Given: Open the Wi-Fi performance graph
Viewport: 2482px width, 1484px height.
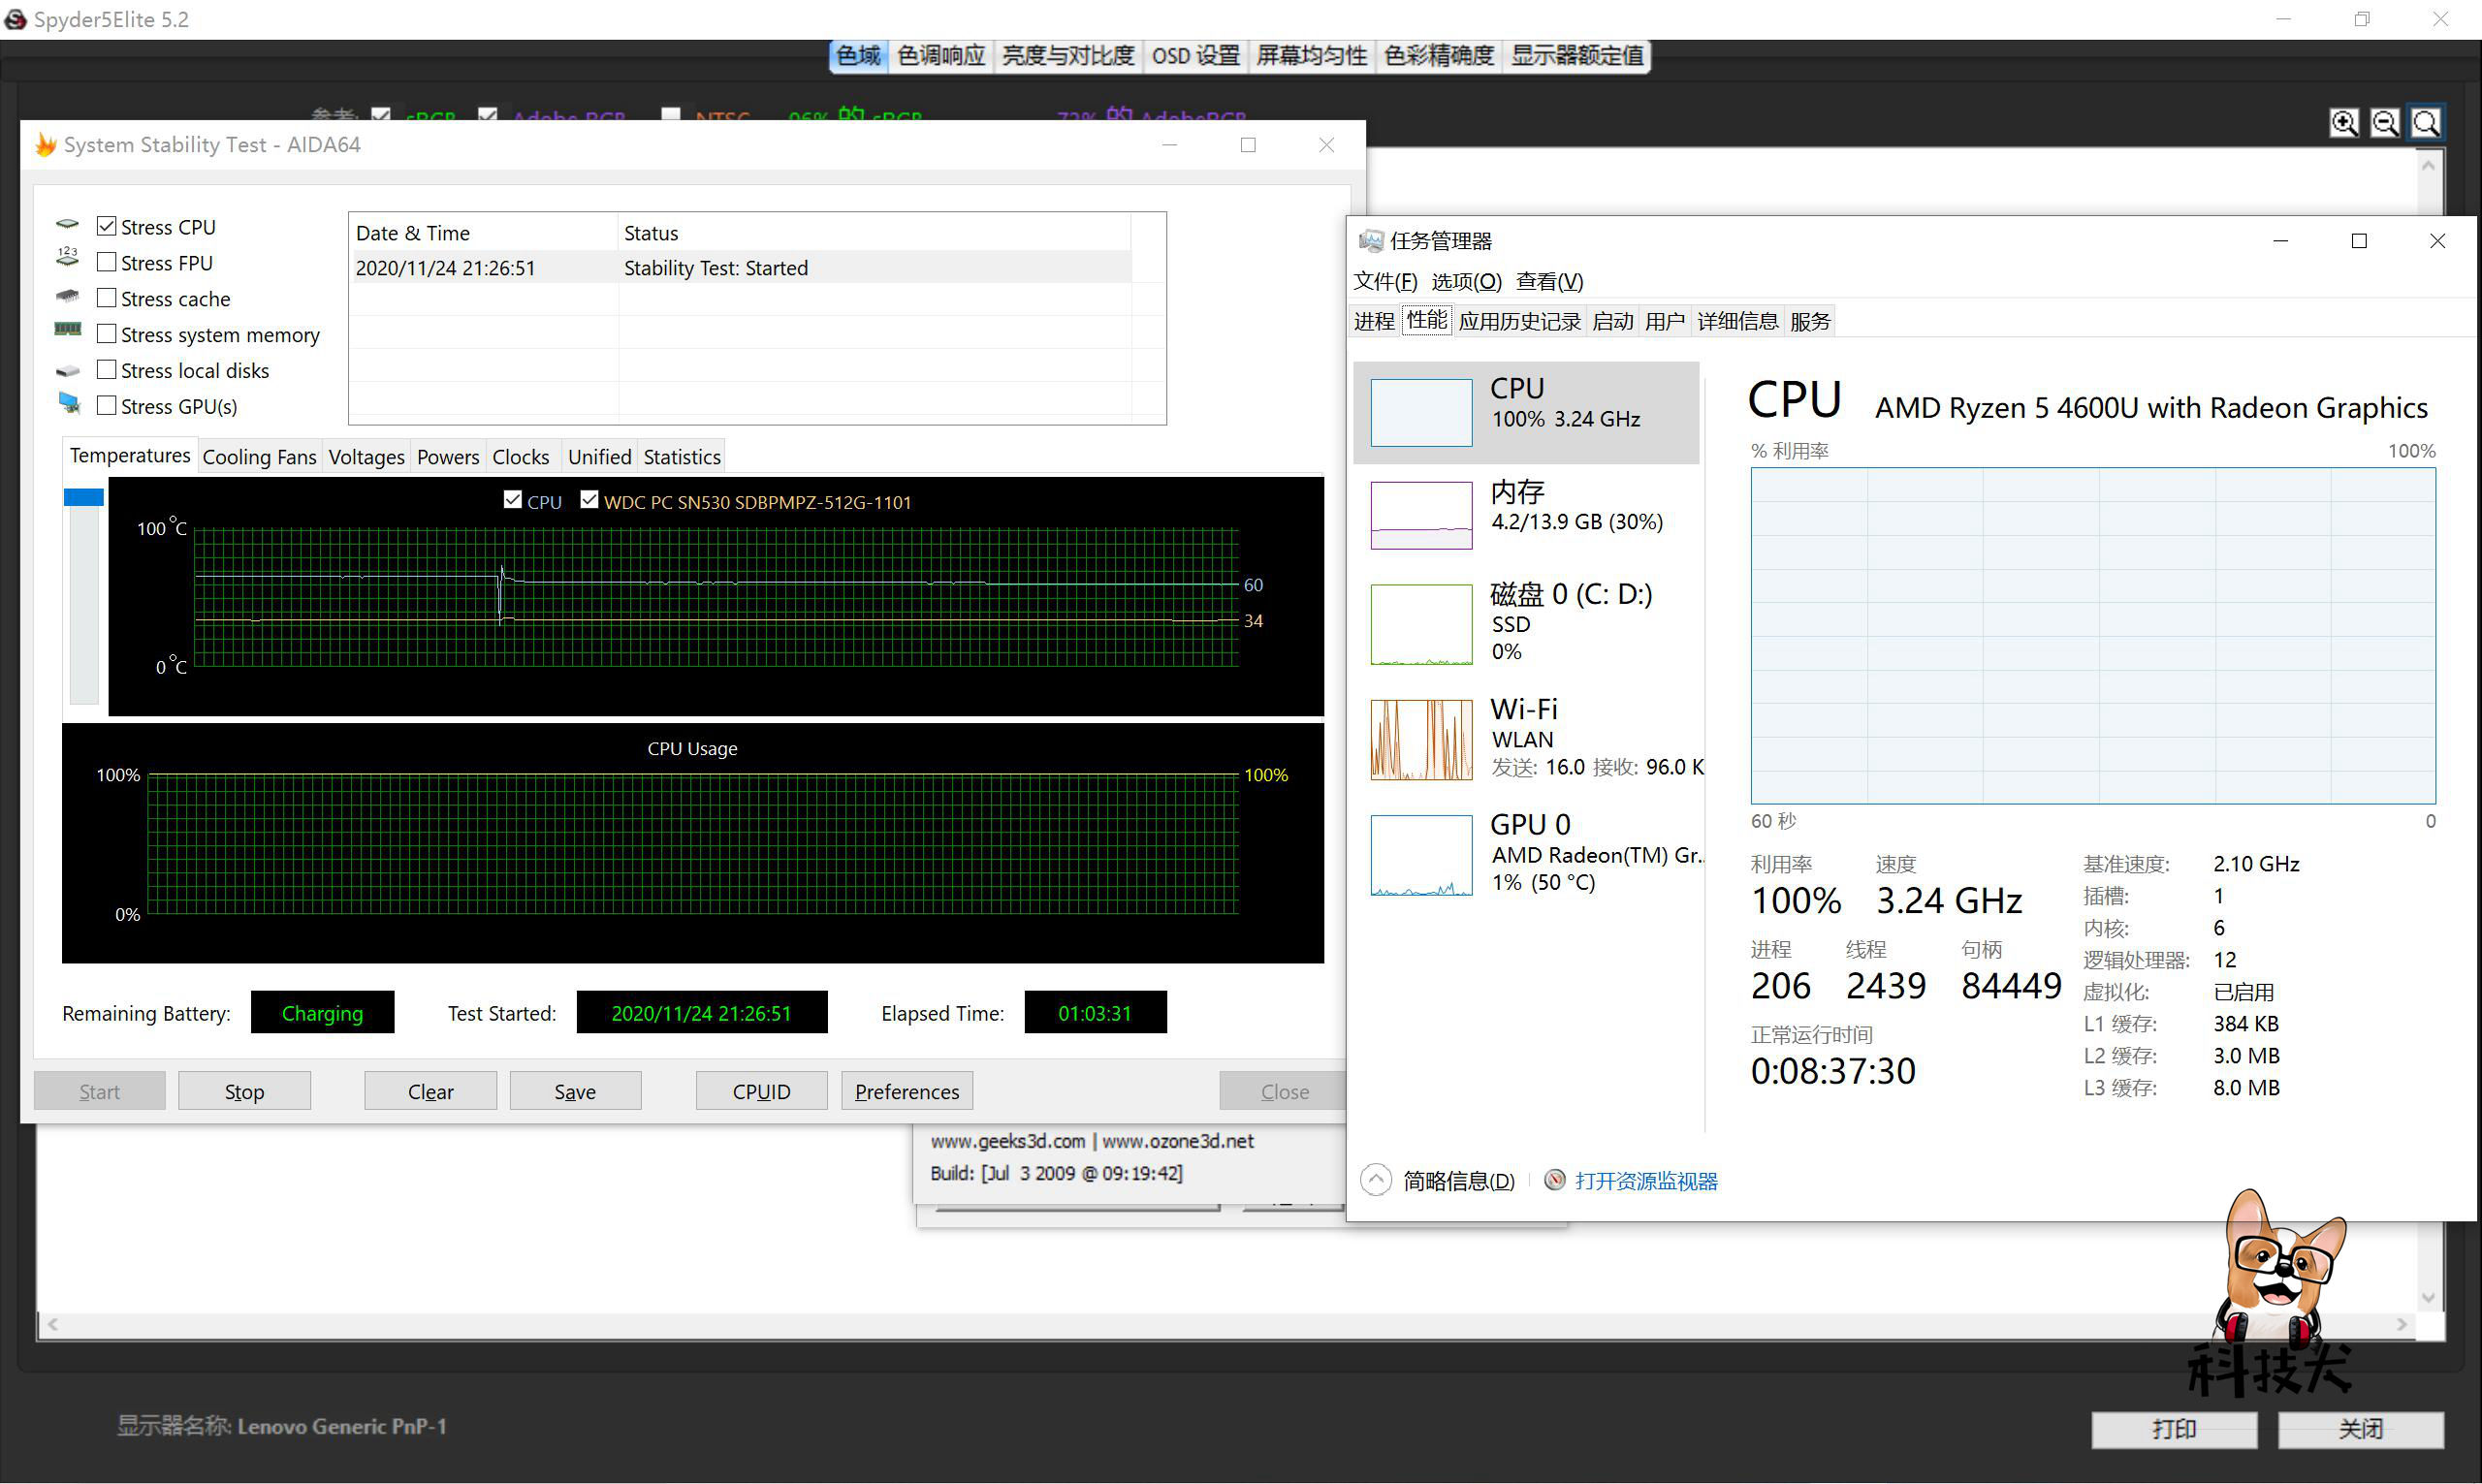Looking at the screenshot, I should pyautogui.click(x=1420, y=740).
